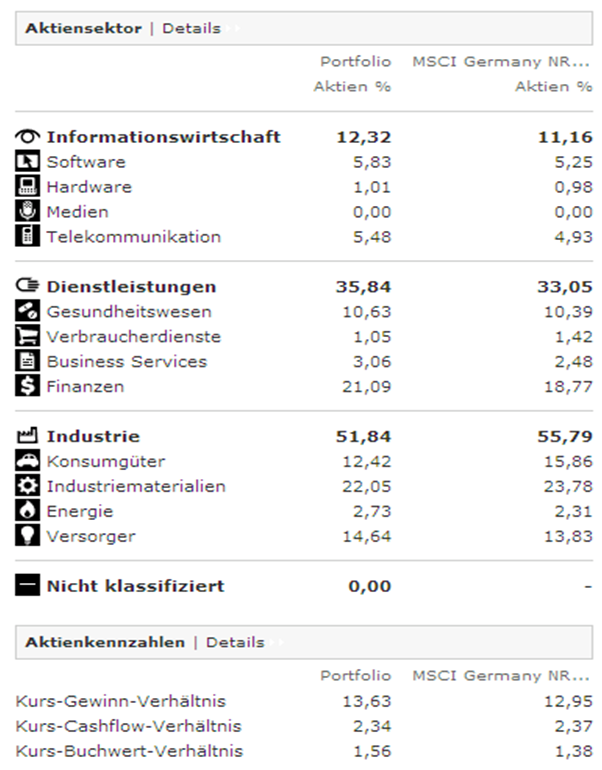Click the Gesundheitswesen pill icon

(x=27, y=312)
